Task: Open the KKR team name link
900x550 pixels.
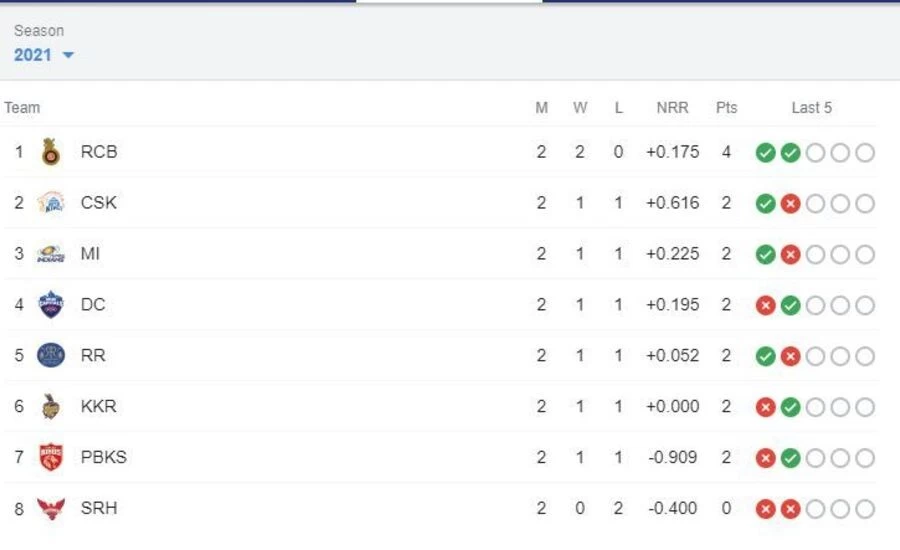Action: pos(98,407)
